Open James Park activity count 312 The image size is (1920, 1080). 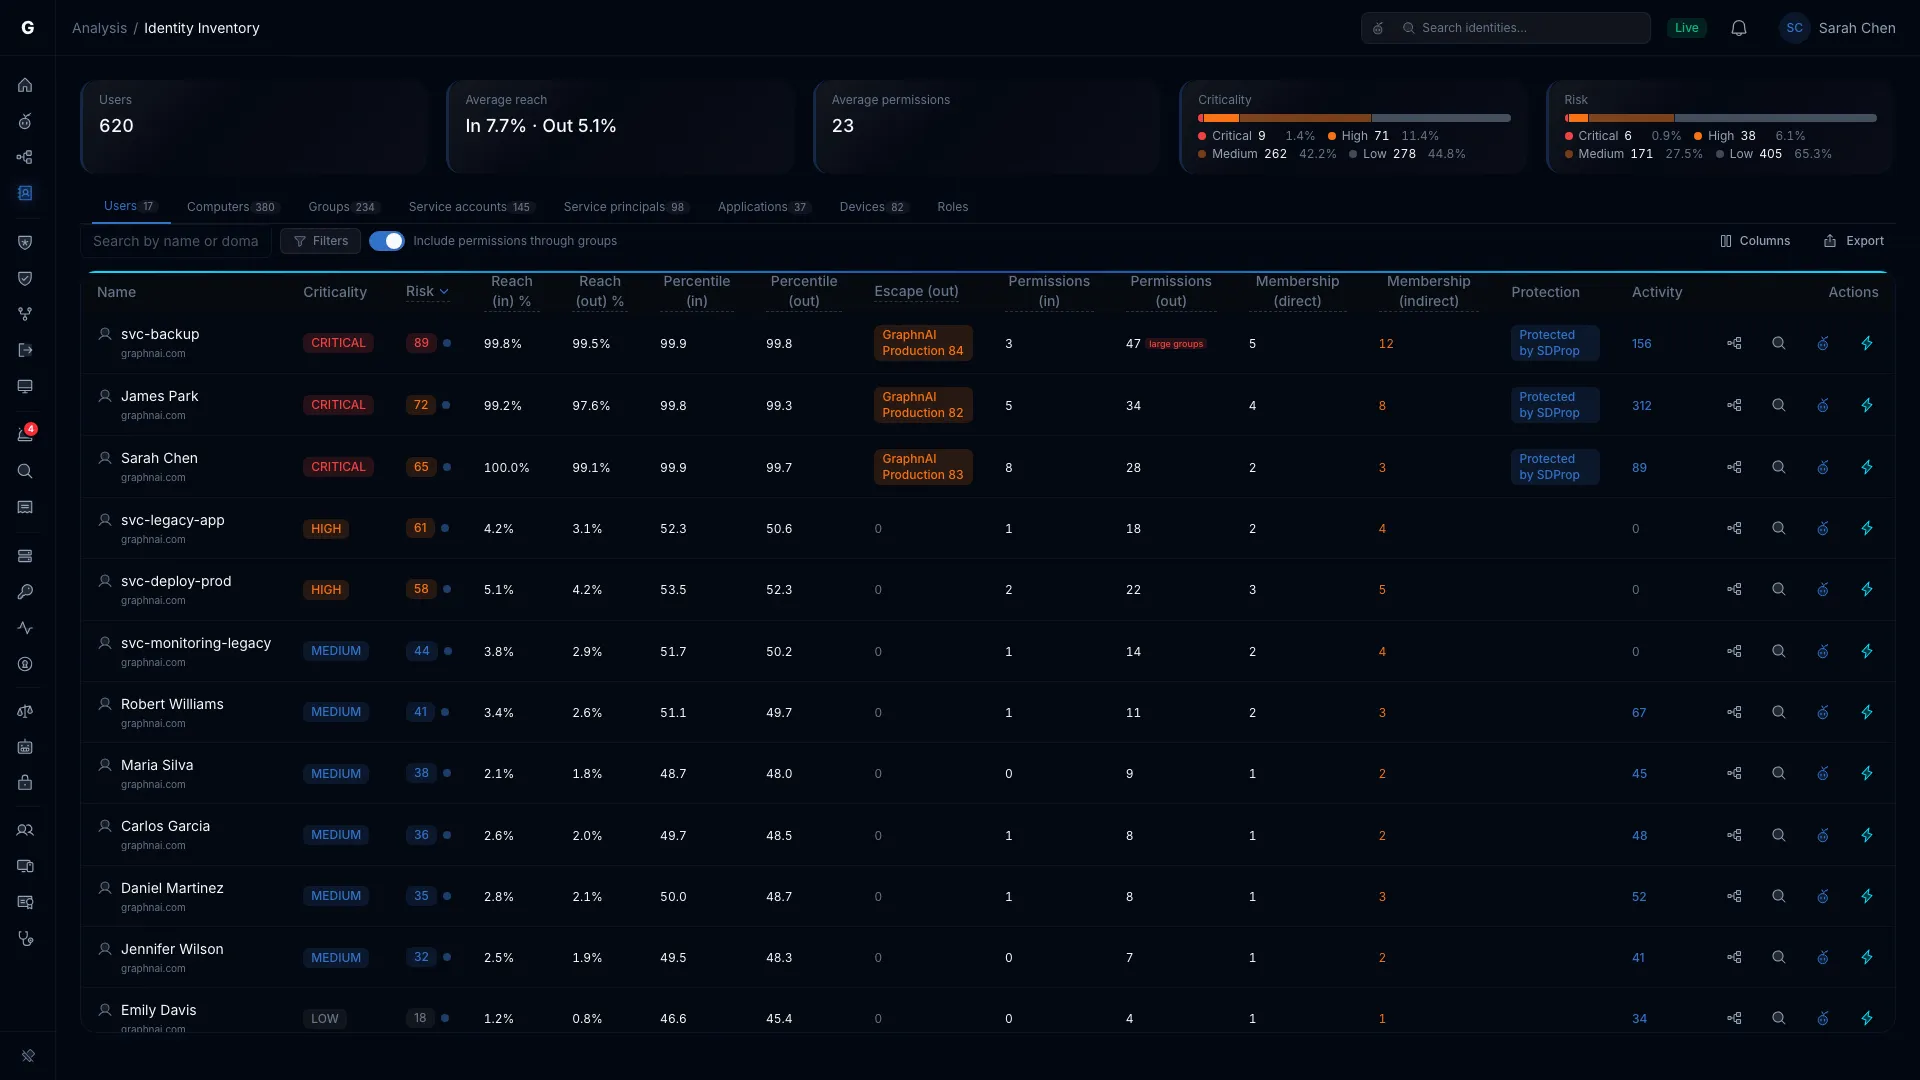(x=1641, y=405)
